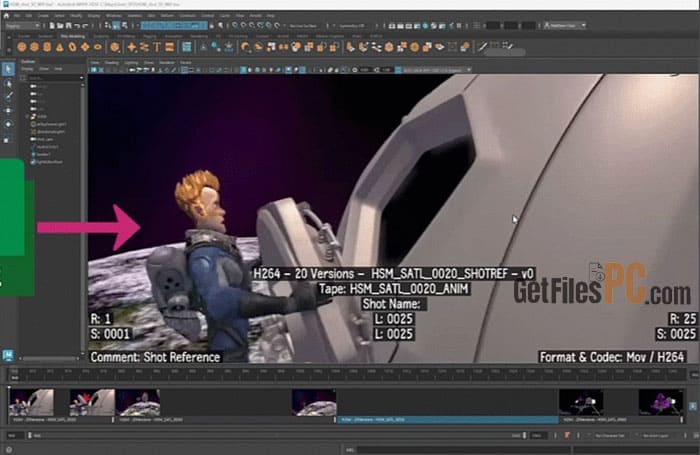Image resolution: width=700 pixels, height=455 pixels.
Task: Open the Symmetry dropdown
Action: (x=354, y=26)
